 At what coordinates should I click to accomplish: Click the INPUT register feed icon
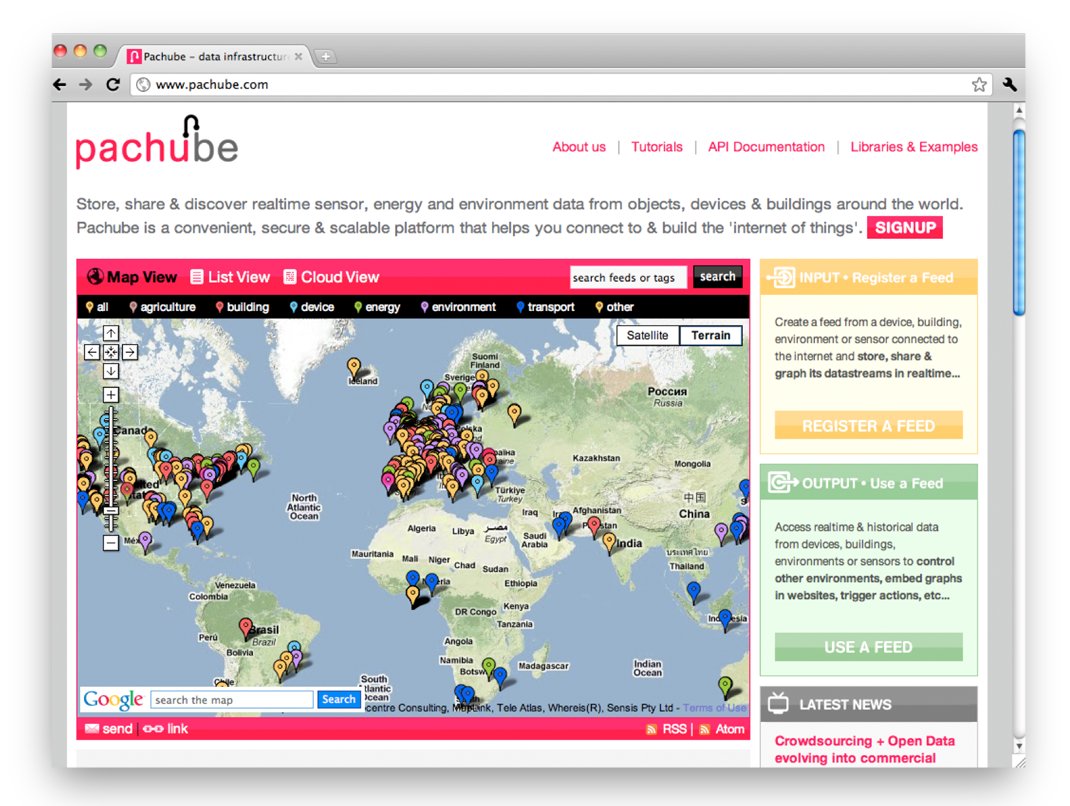tap(782, 277)
